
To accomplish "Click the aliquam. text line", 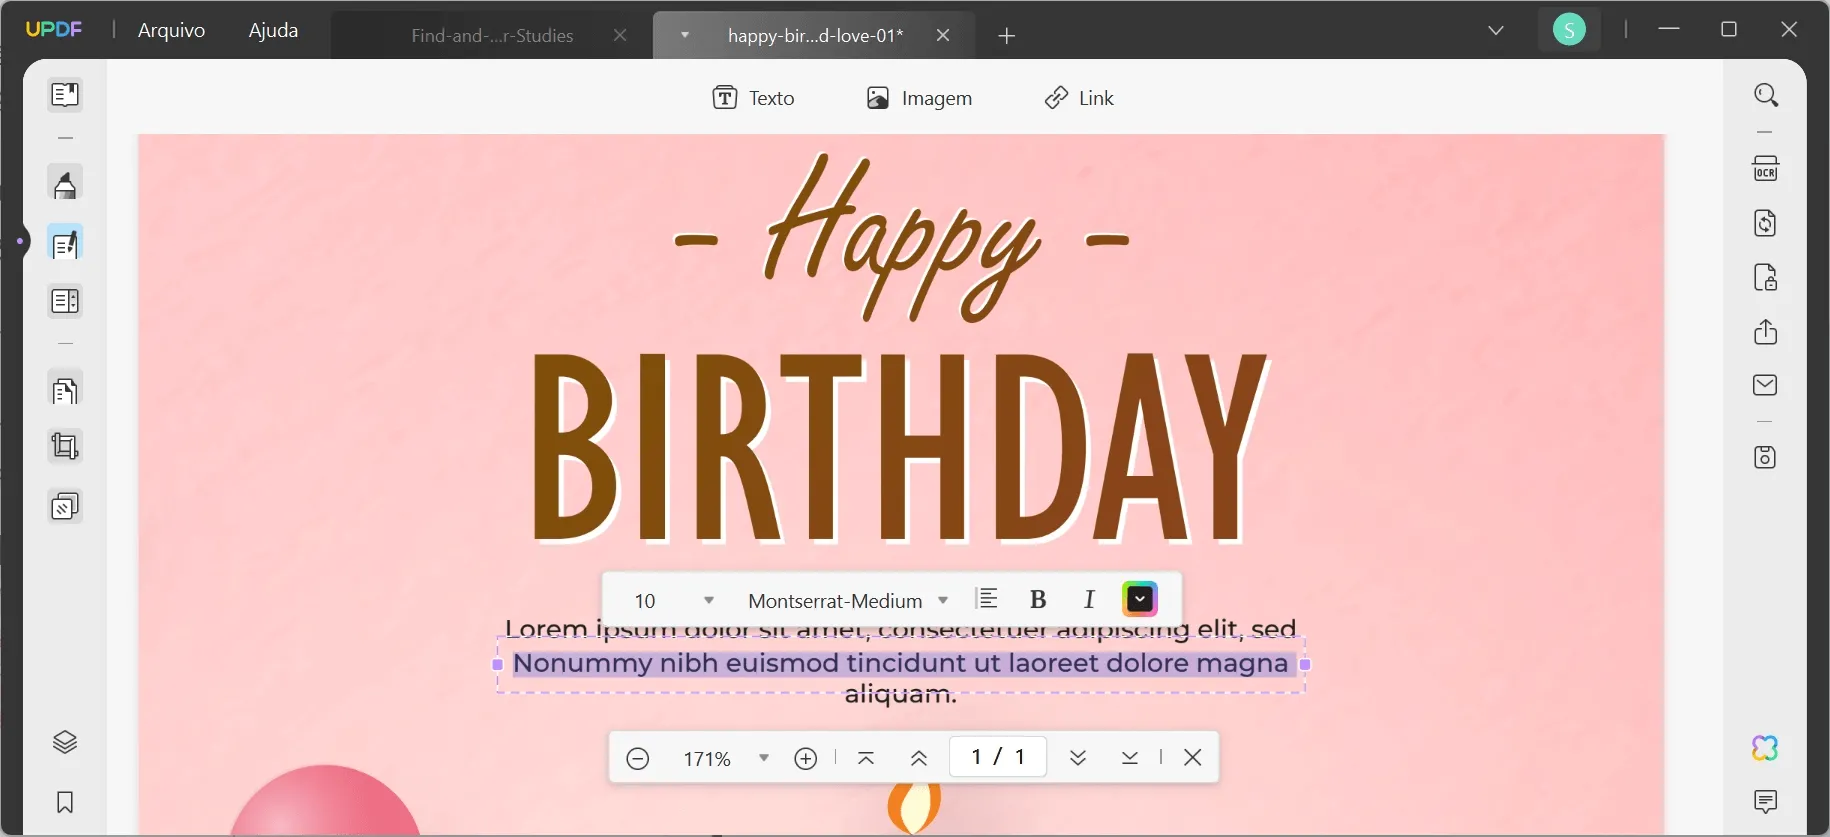I will tap(901, 695).
